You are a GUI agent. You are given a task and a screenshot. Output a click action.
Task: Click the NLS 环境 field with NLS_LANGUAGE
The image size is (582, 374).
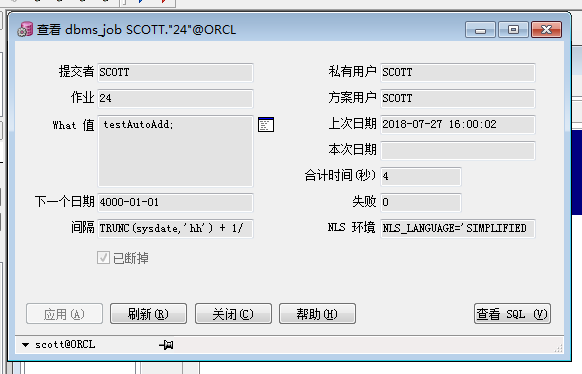coord(458,229)
